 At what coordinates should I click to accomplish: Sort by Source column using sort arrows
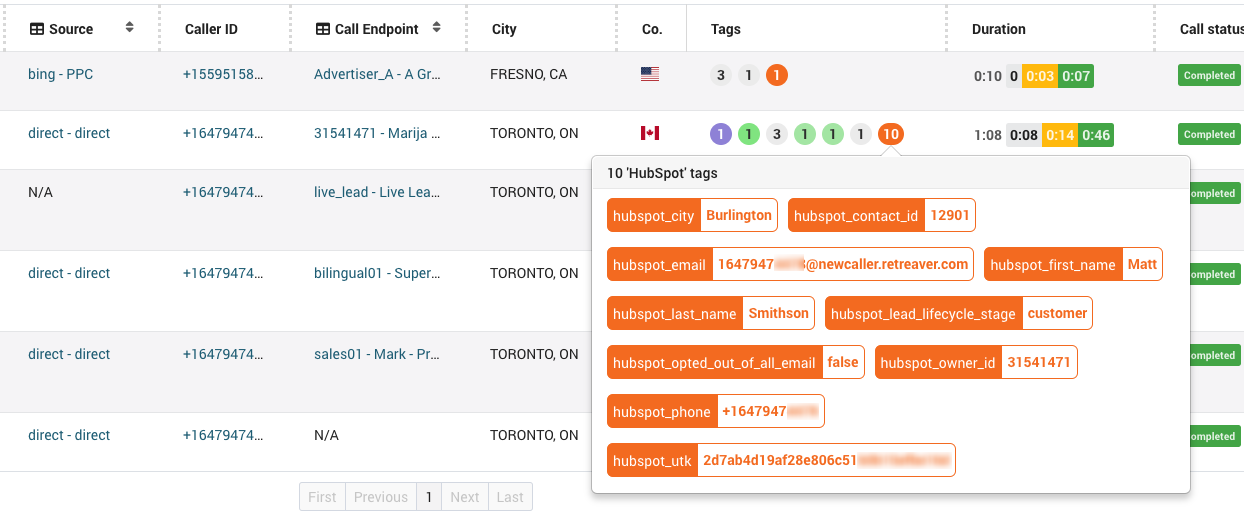point(129,28)
